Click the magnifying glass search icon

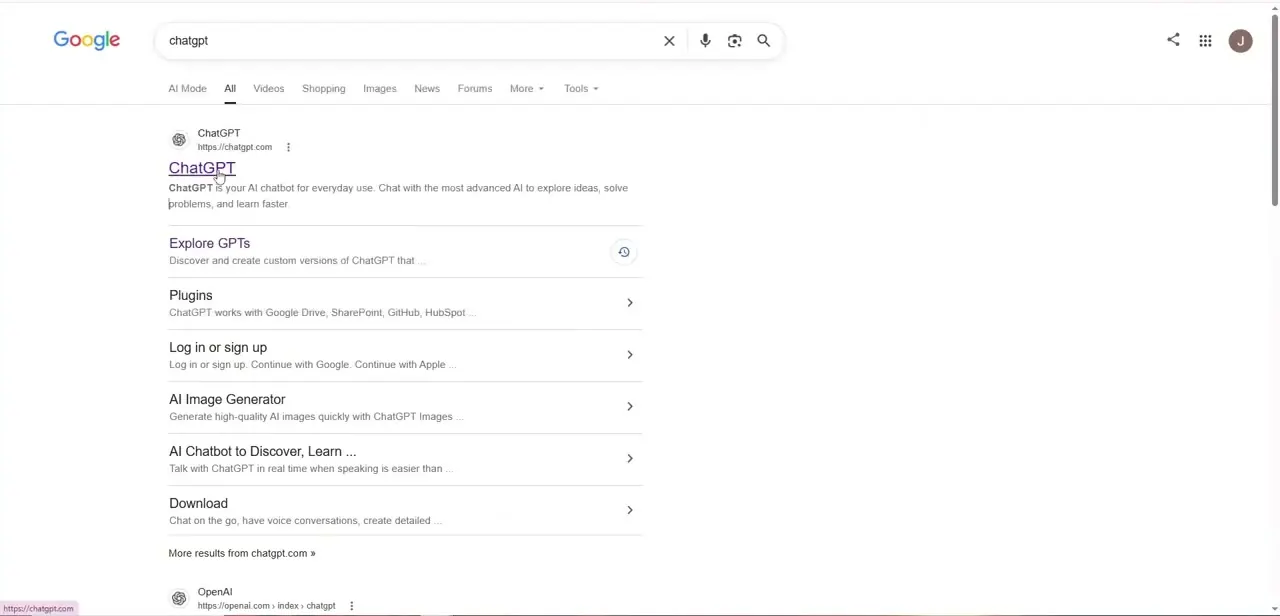coord(764,41)
